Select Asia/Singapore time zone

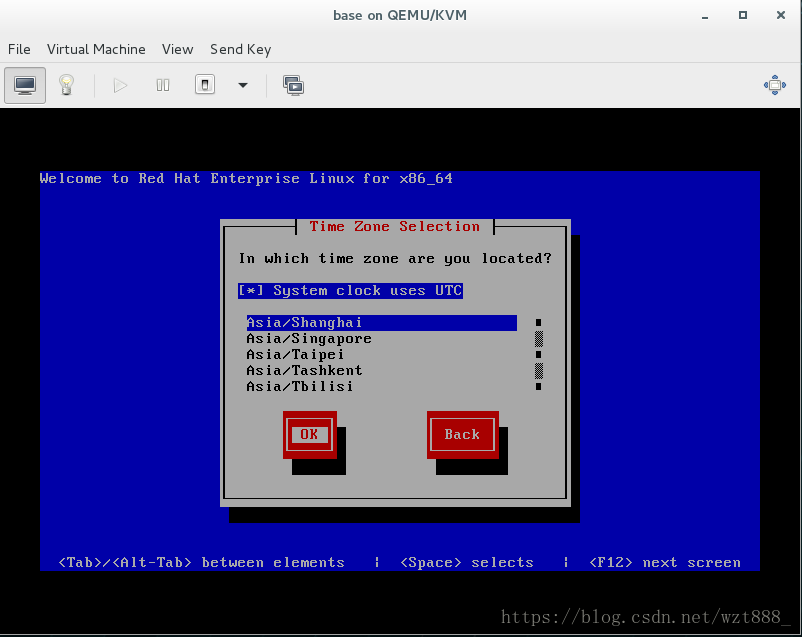pos(382,339)
